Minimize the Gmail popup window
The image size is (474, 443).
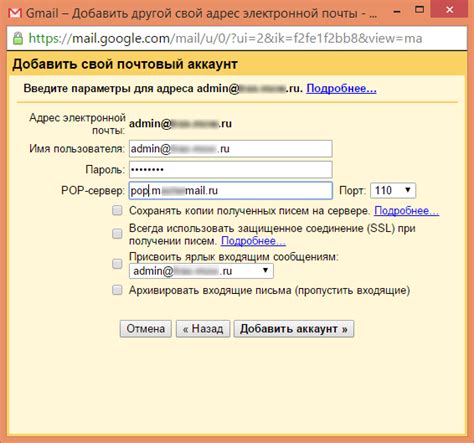[x=396, y=11]
